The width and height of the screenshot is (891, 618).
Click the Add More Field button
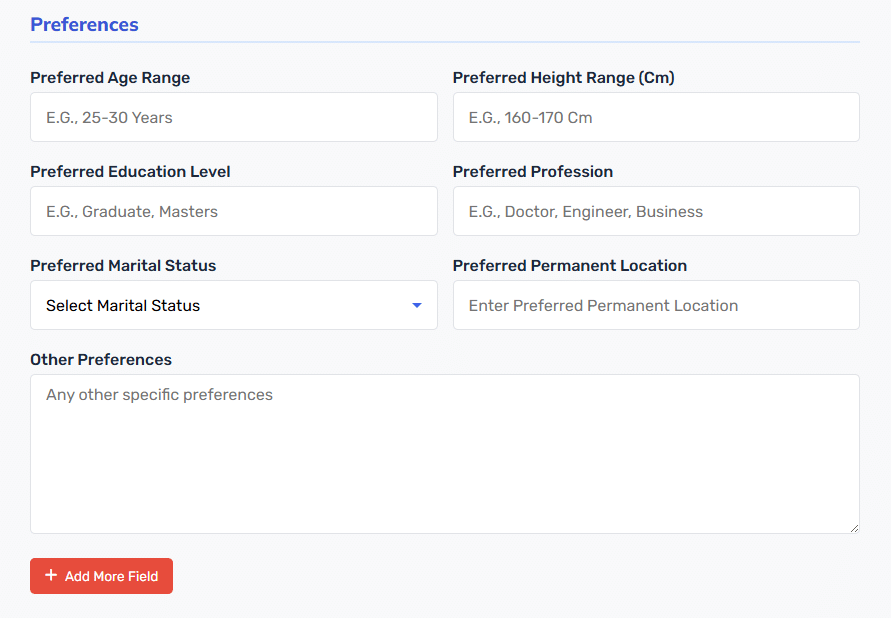pyautogui.click(x=101, y=576)
